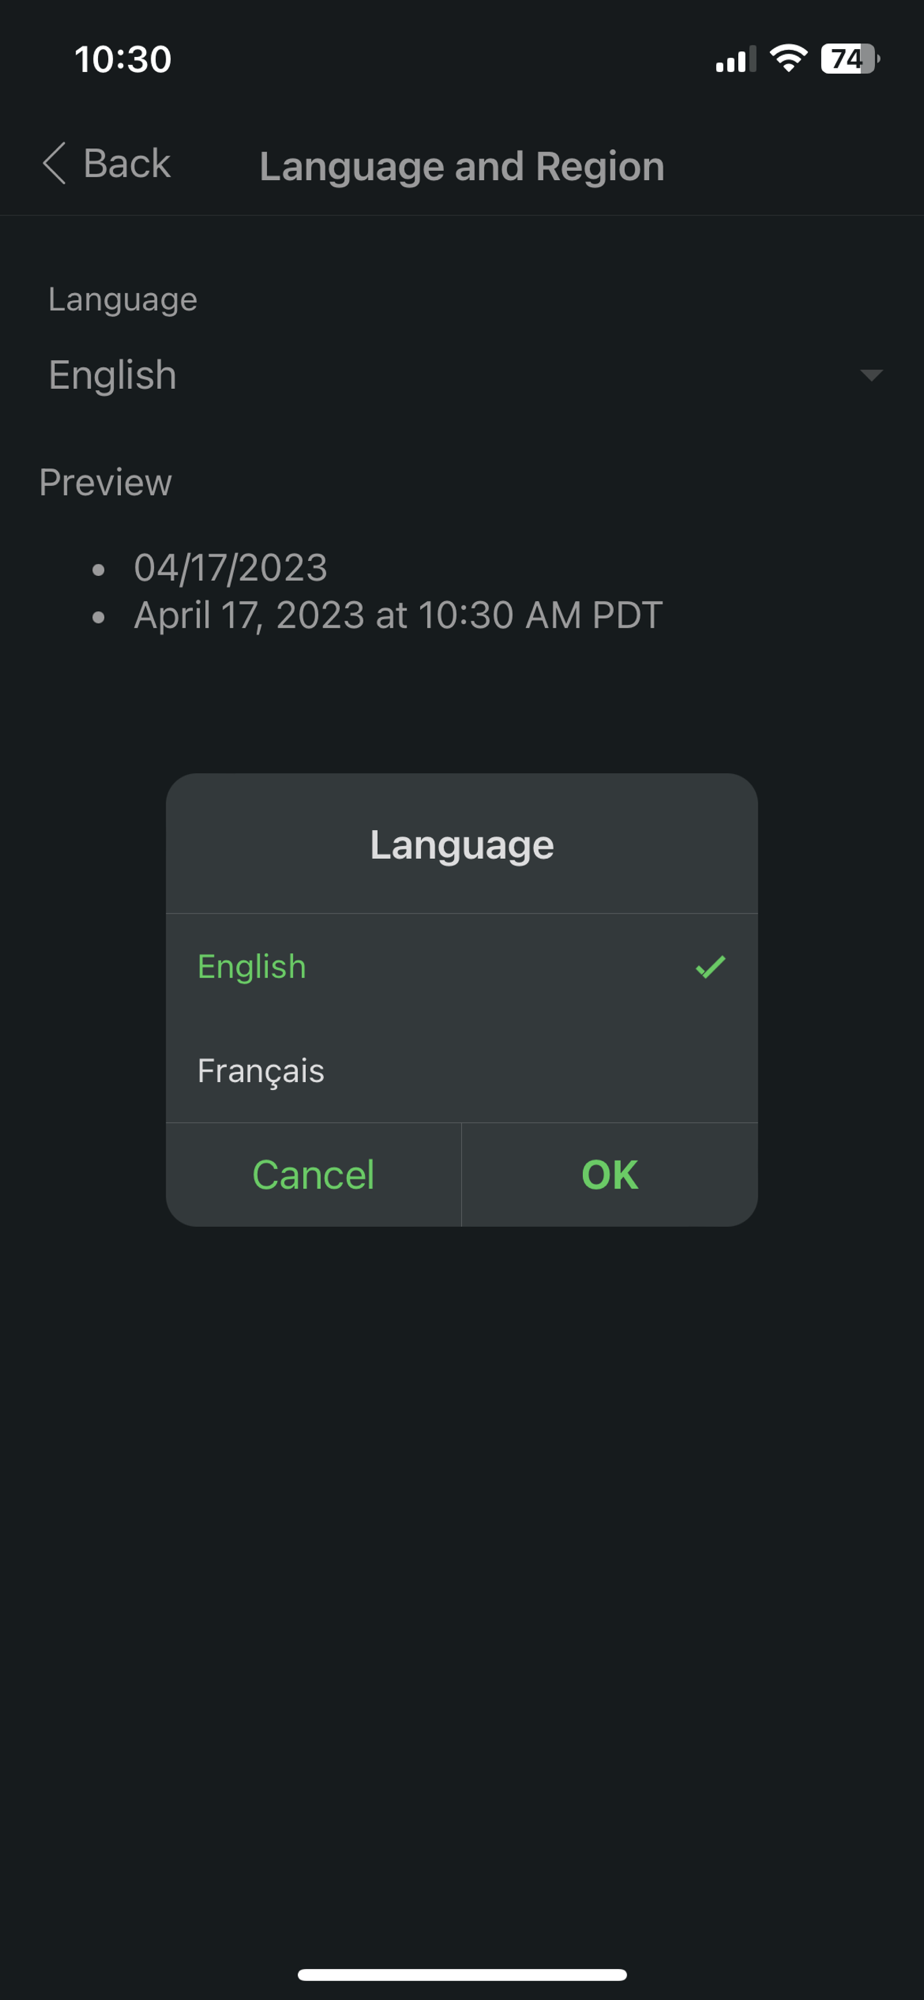
Task: Tap the Language field label
Action: 123,300
